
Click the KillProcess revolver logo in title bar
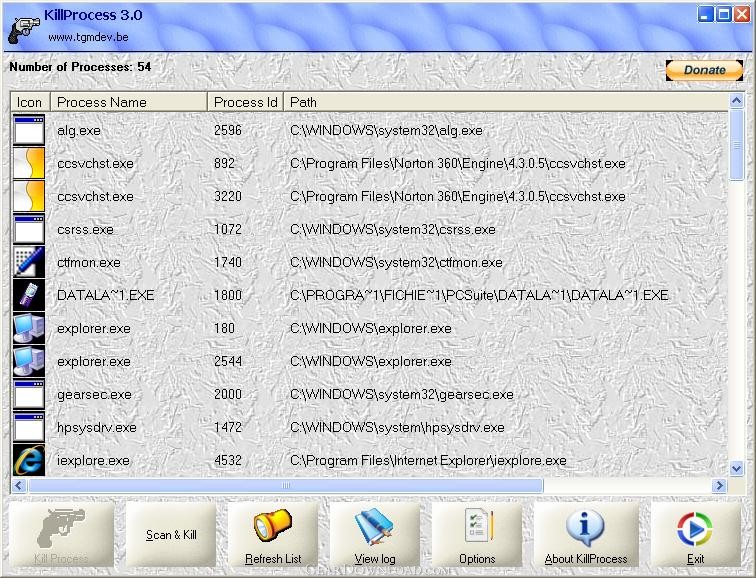[24, 30]
